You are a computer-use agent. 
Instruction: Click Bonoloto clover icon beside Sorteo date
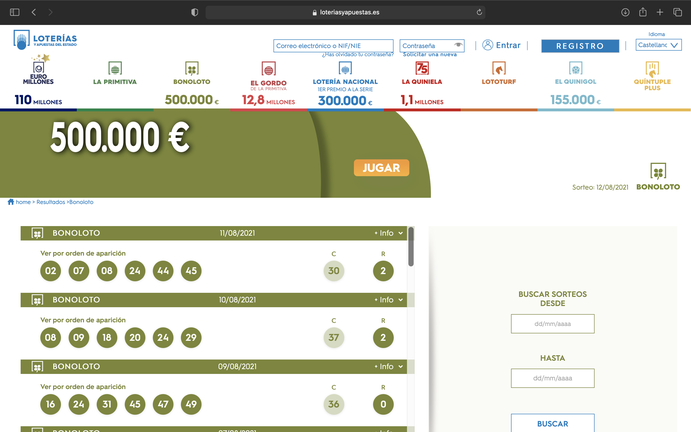[x=658, y=171]
